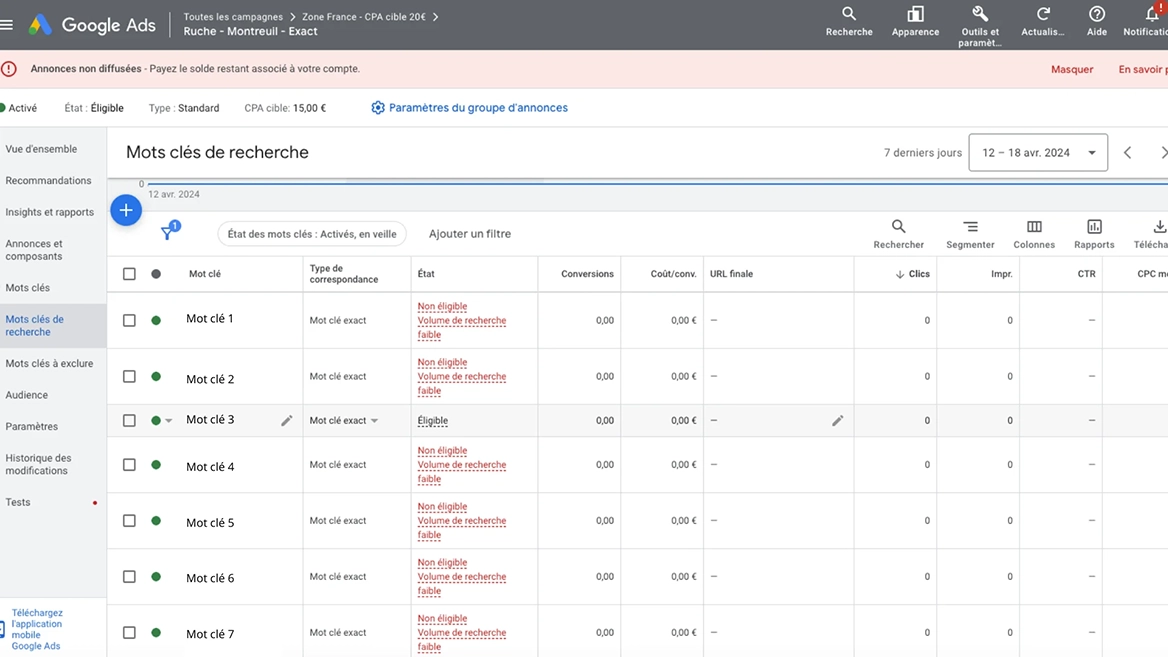
Task: Open keyword status filter chip
Action: click(312, 234)
